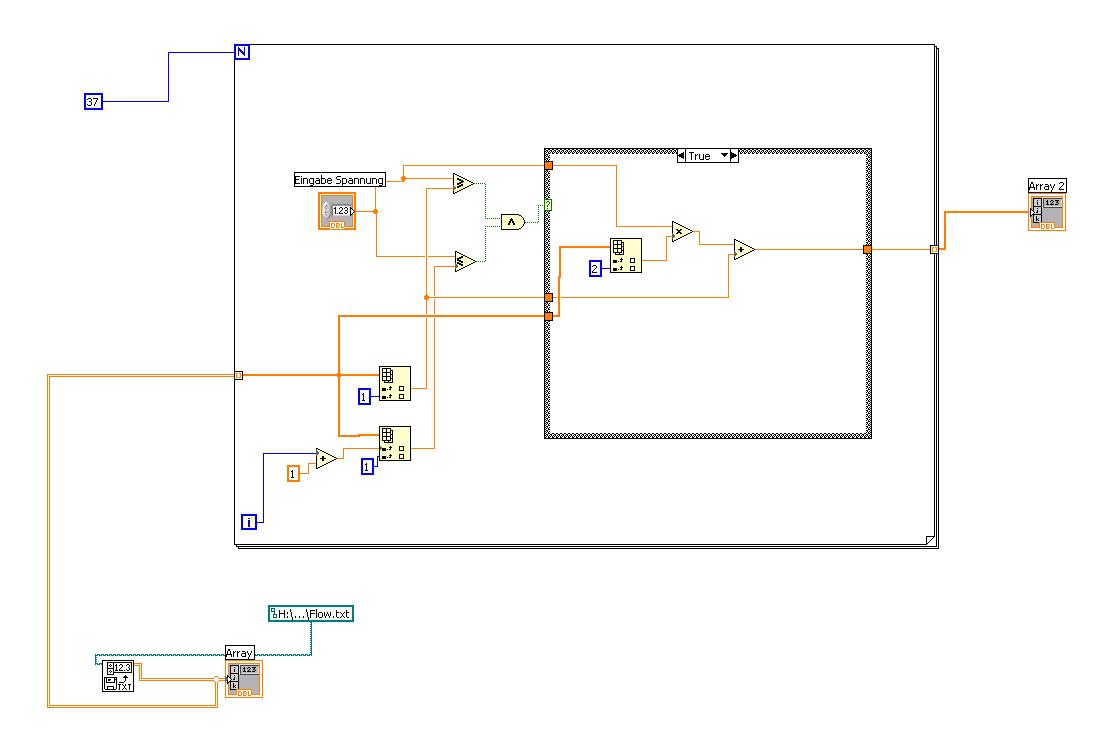Select the upper Index Array node with index 1
The image size is (1099, 737).
point(395,383)
